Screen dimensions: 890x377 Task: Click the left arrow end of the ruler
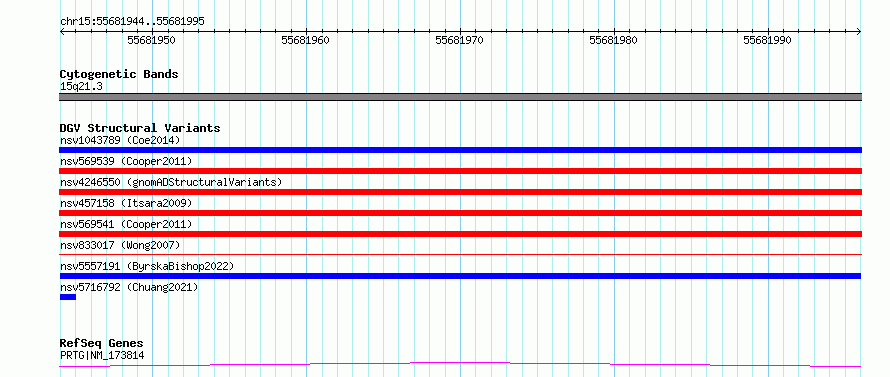(62, 32)
